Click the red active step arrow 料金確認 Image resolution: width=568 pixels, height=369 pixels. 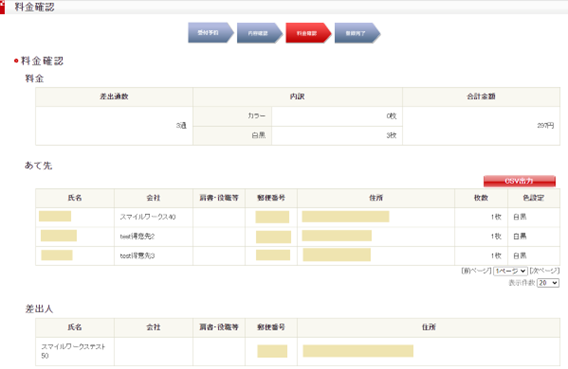pyautogui.click(x=309, y=33)
